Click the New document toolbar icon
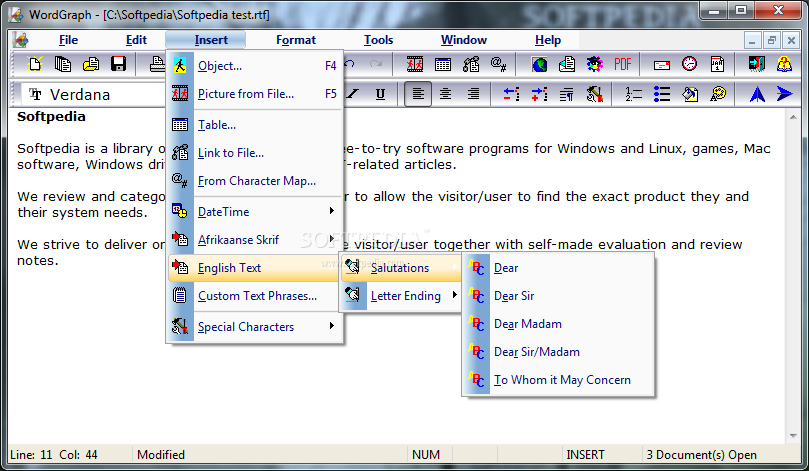Image resolution: width=809 pixels, height=471 pixels. pyautogui.click(x=35, y=64)
